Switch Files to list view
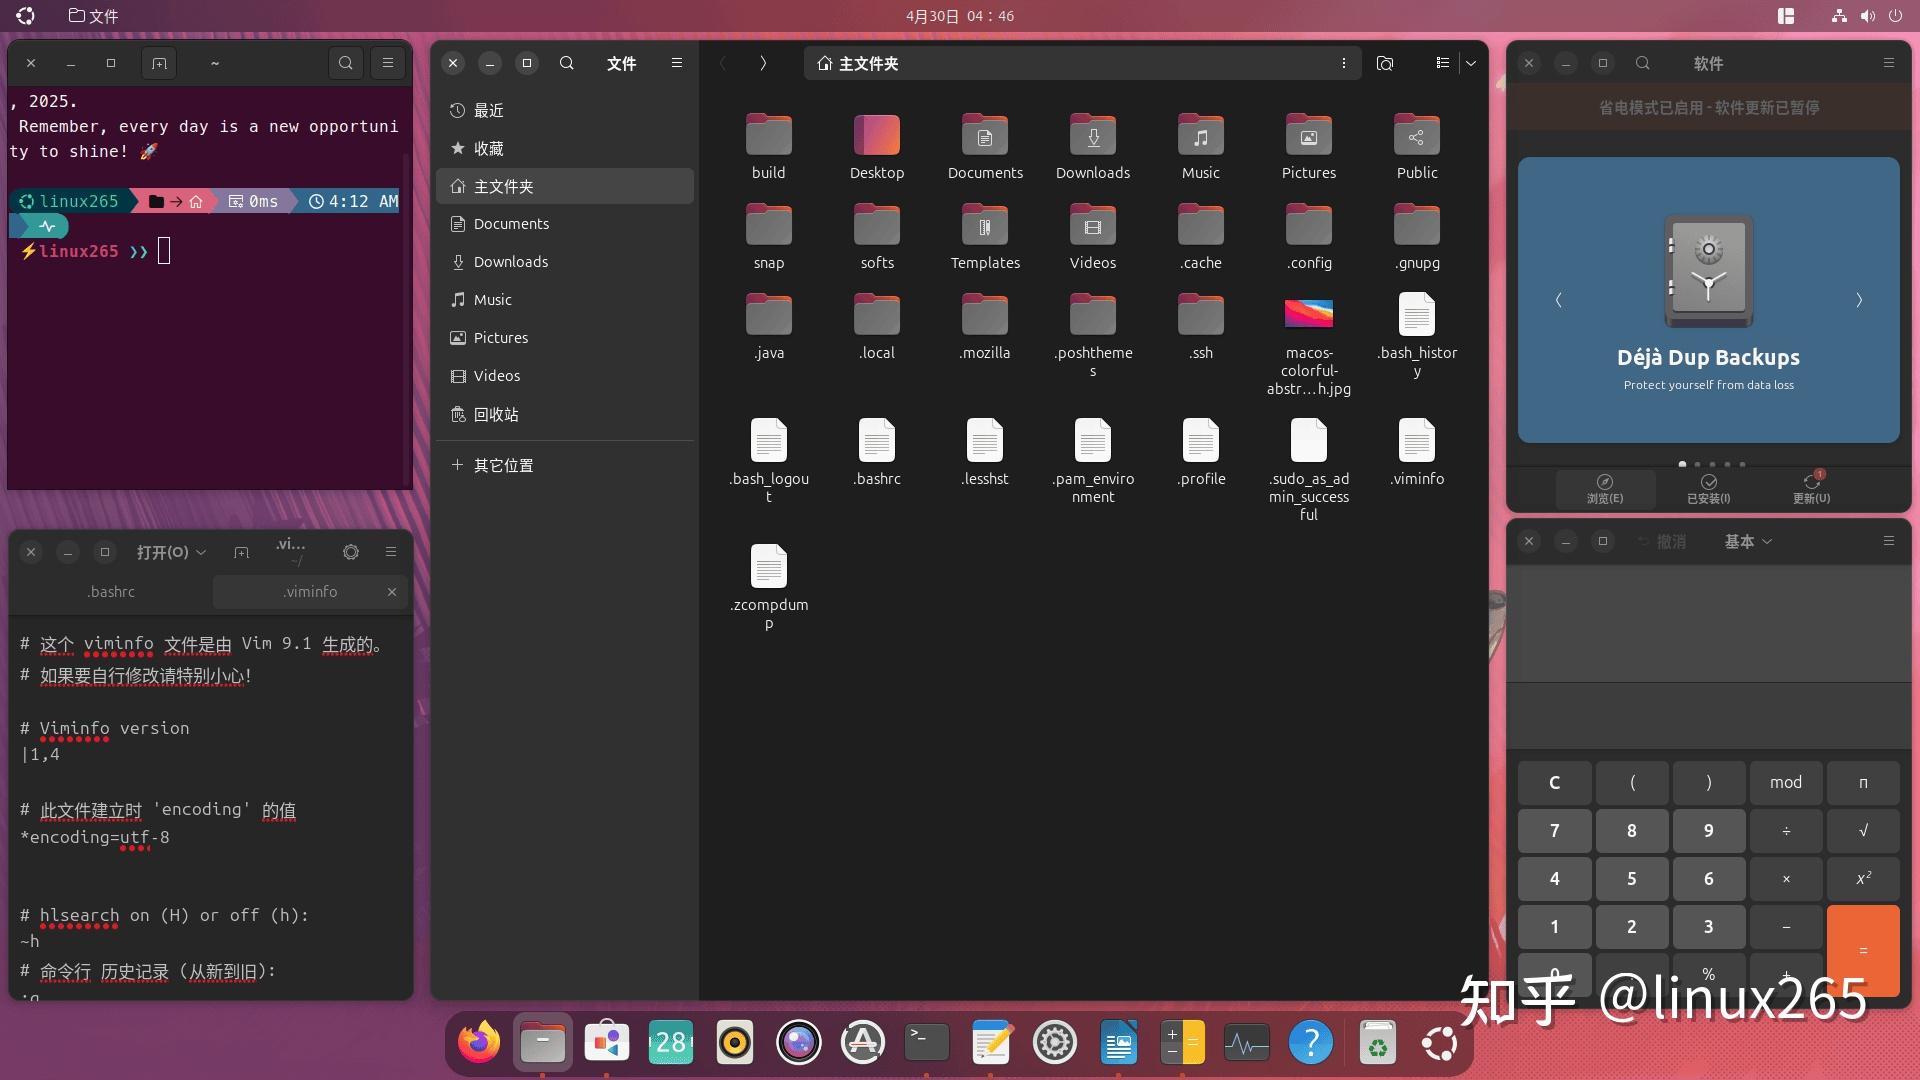 [x=1442, y=63]
